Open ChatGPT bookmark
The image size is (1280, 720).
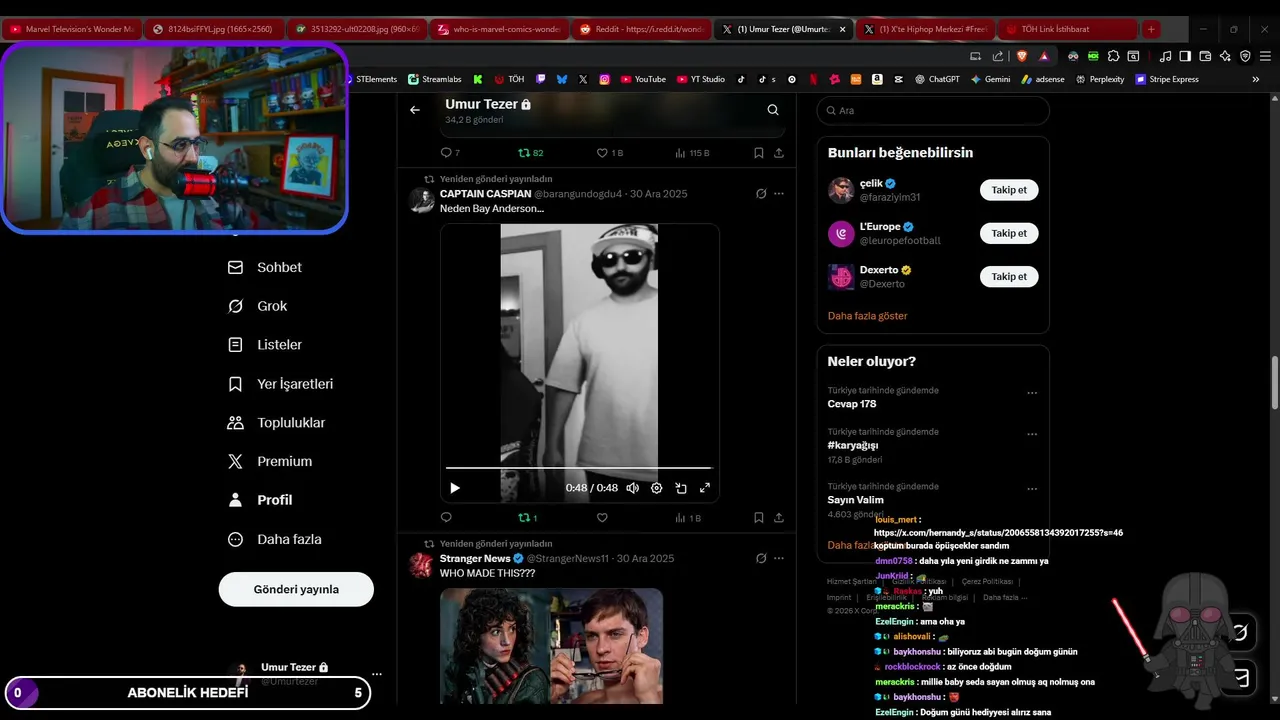coord(937,79)
